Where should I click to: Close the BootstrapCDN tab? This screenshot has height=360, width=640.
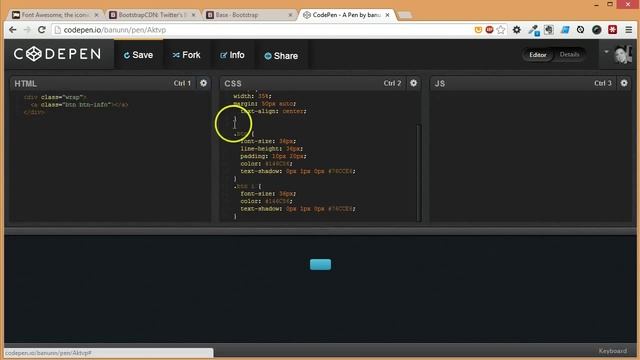[x=193, y=15]
